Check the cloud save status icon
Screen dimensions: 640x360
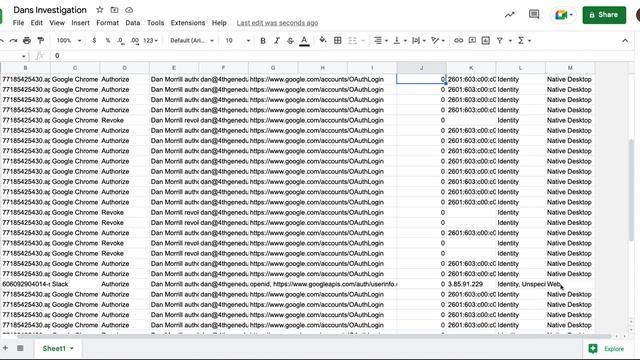click(x=129, y=10)
